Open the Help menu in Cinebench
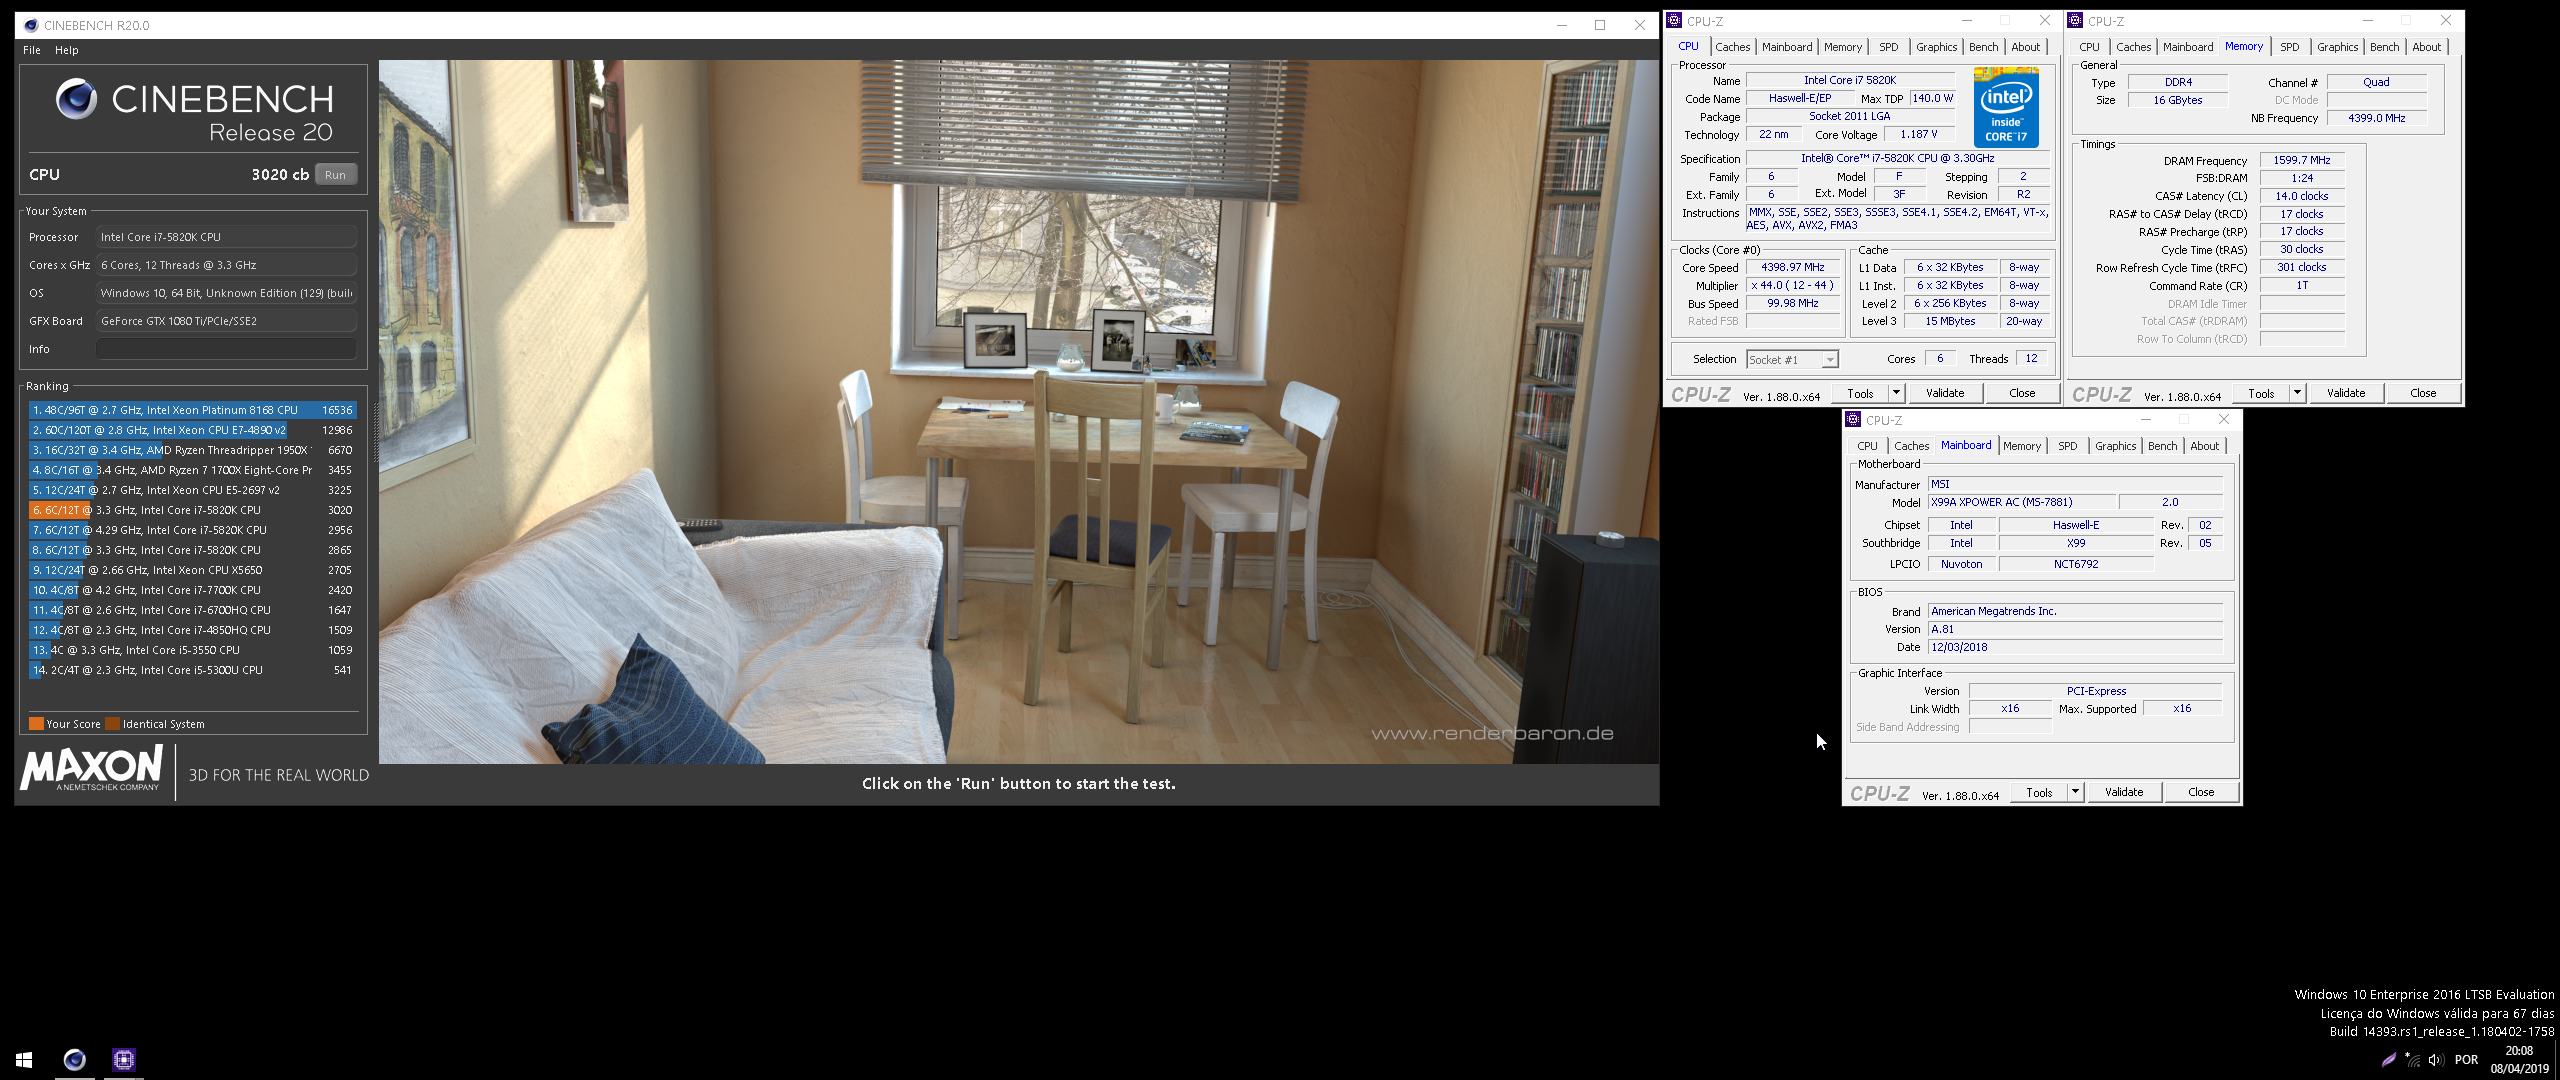The height and width of the screenshot is (1080, 2560). click(67, 50)
